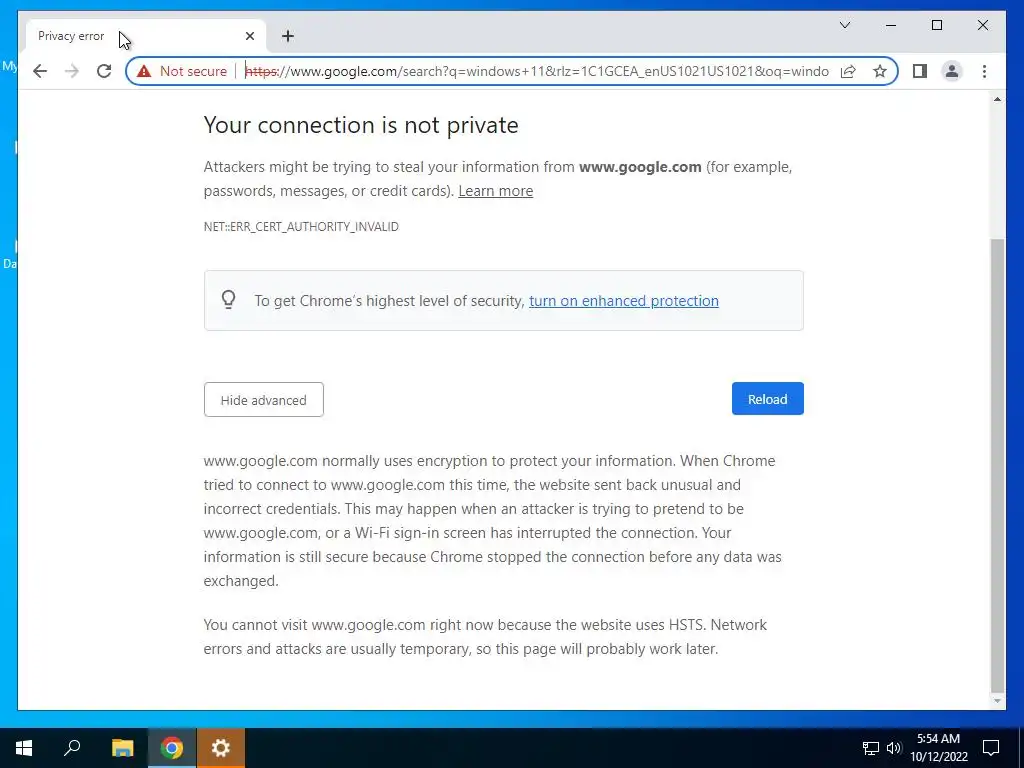The image size is (1024, 768).
Task: Close the Privacy error tab
Action: pyautogui.click(x=250, y=36)
